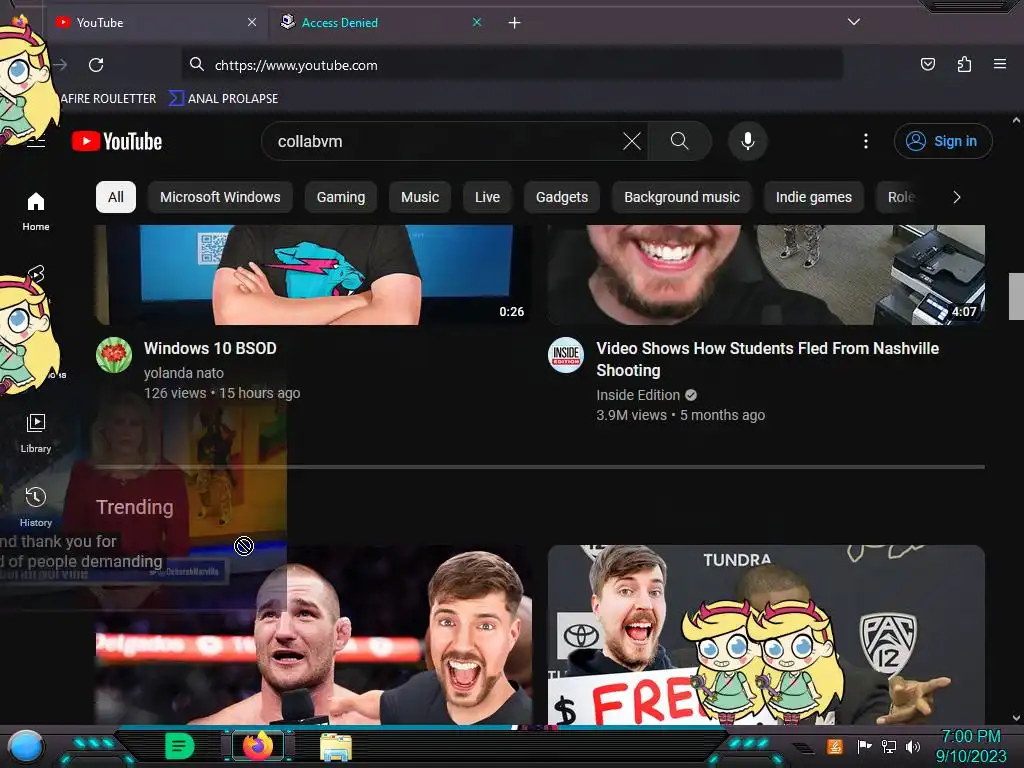Reload the page with the refresh icon

click(x=96, y=65)
